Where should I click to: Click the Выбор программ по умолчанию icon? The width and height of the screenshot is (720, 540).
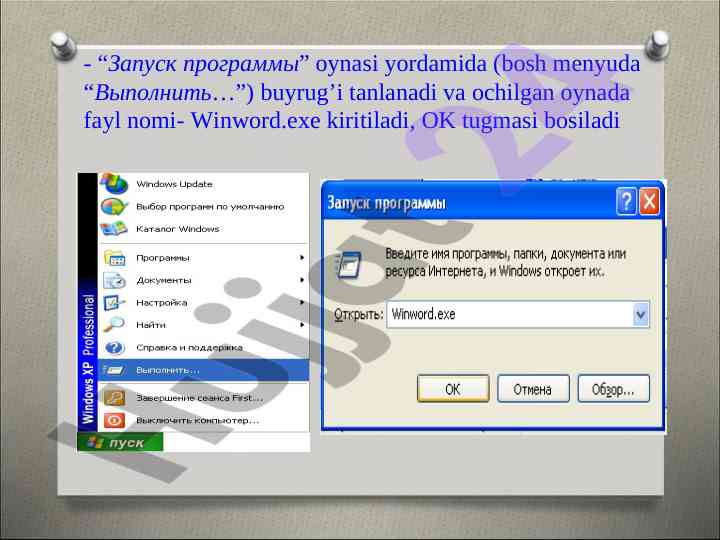coord(114,207)
